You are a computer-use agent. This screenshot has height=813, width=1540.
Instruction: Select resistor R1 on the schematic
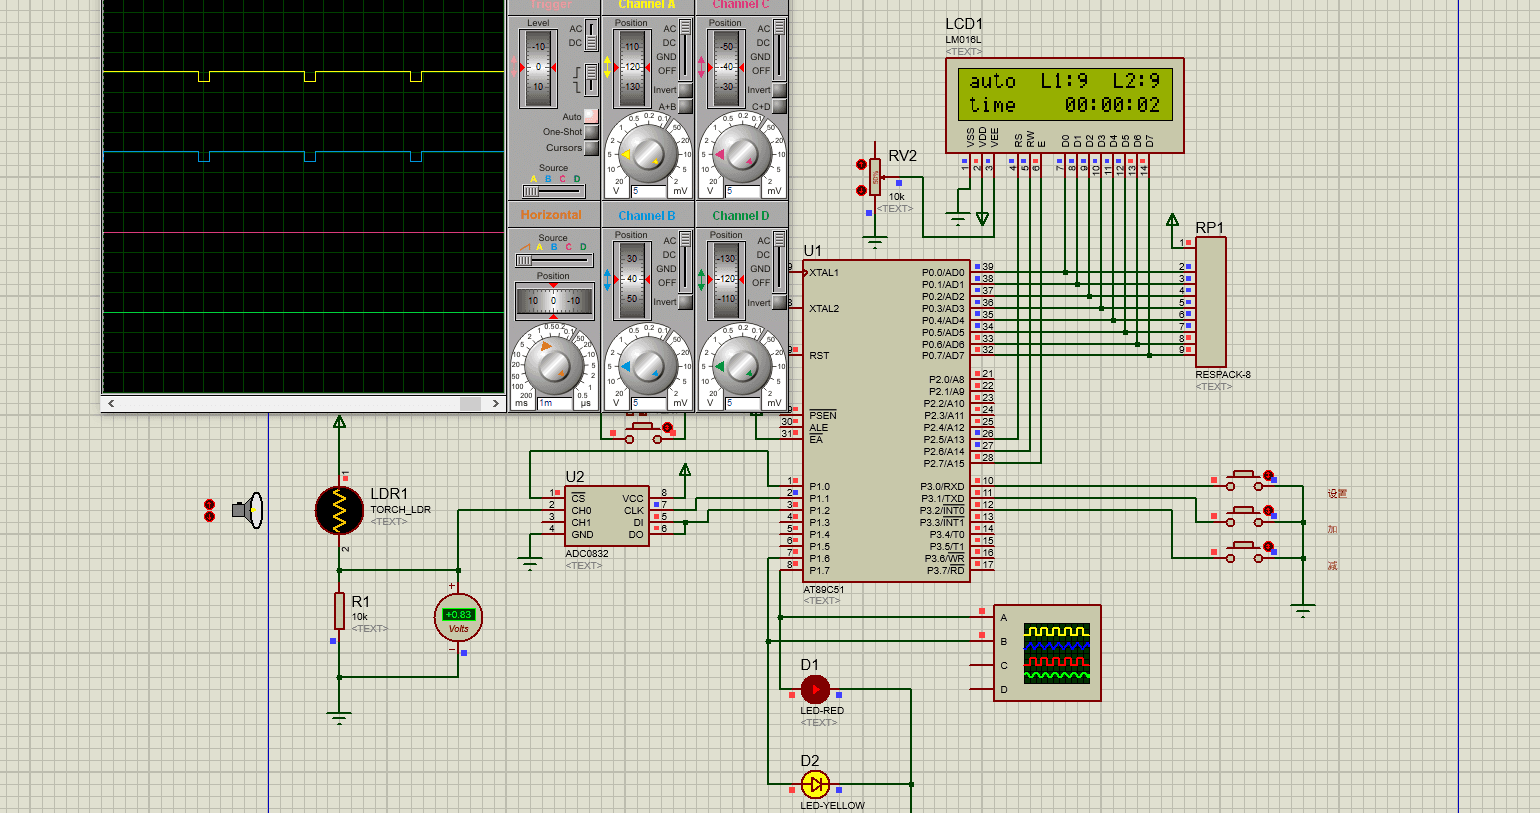click(x=340, y=610)
